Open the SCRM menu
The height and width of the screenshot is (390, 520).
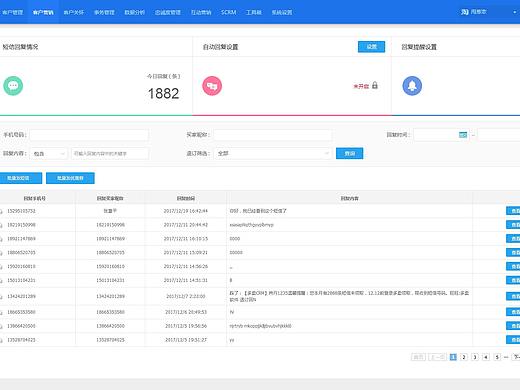[x=228, y=12]
